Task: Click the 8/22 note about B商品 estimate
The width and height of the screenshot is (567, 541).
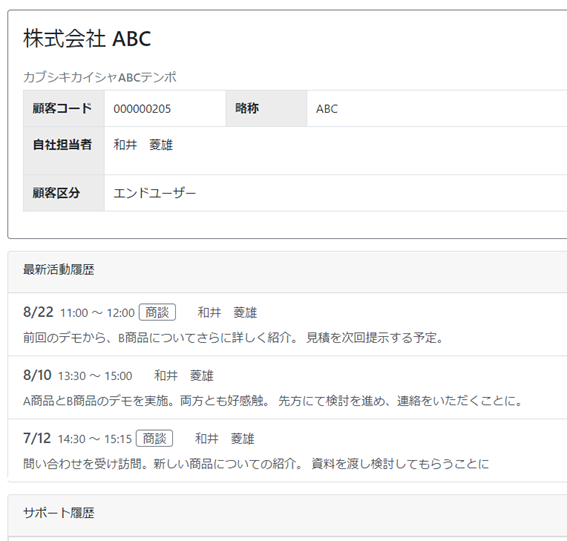Action: [x=233, y=338]
